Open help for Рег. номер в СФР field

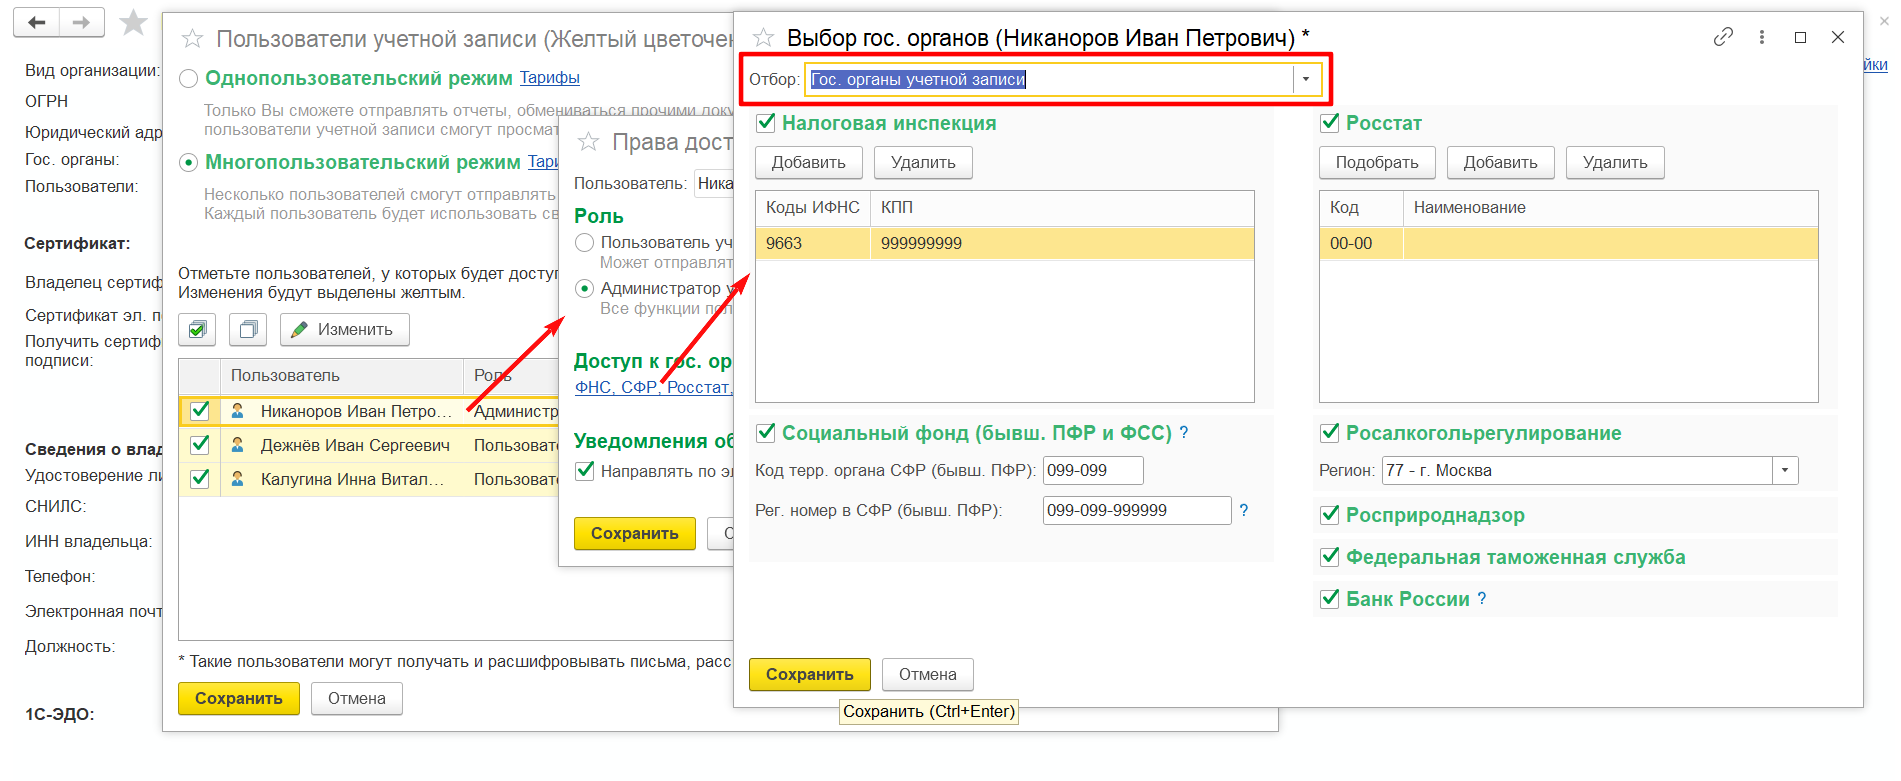(x=1244, y=510)
